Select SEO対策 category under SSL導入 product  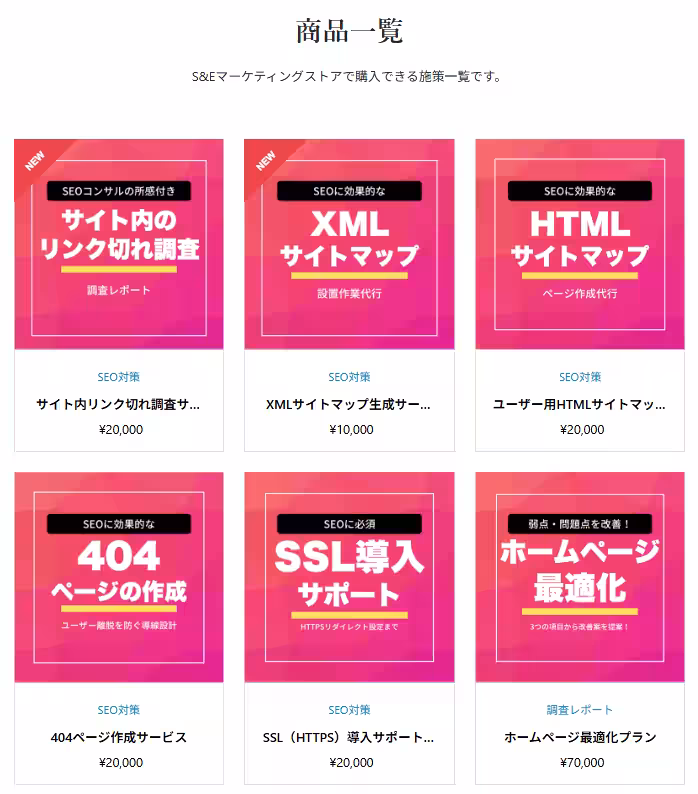click(349, 710)
